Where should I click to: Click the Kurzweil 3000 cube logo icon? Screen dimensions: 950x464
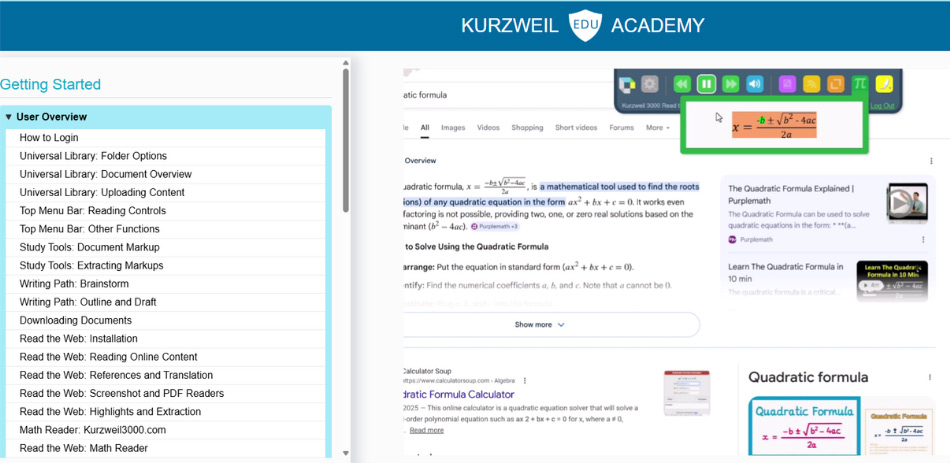point(627,84)
